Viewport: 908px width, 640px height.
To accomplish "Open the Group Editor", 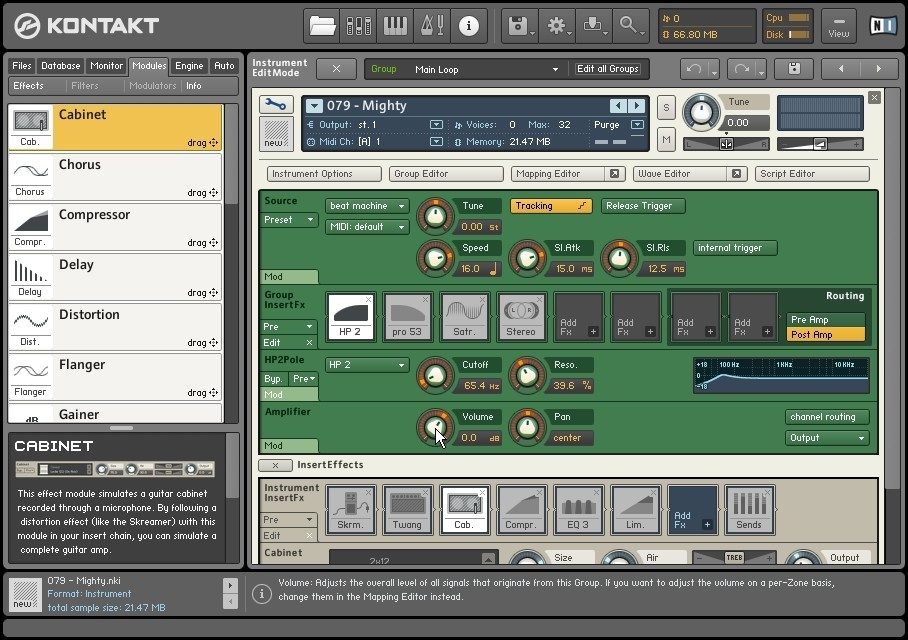I will point(446,174).
